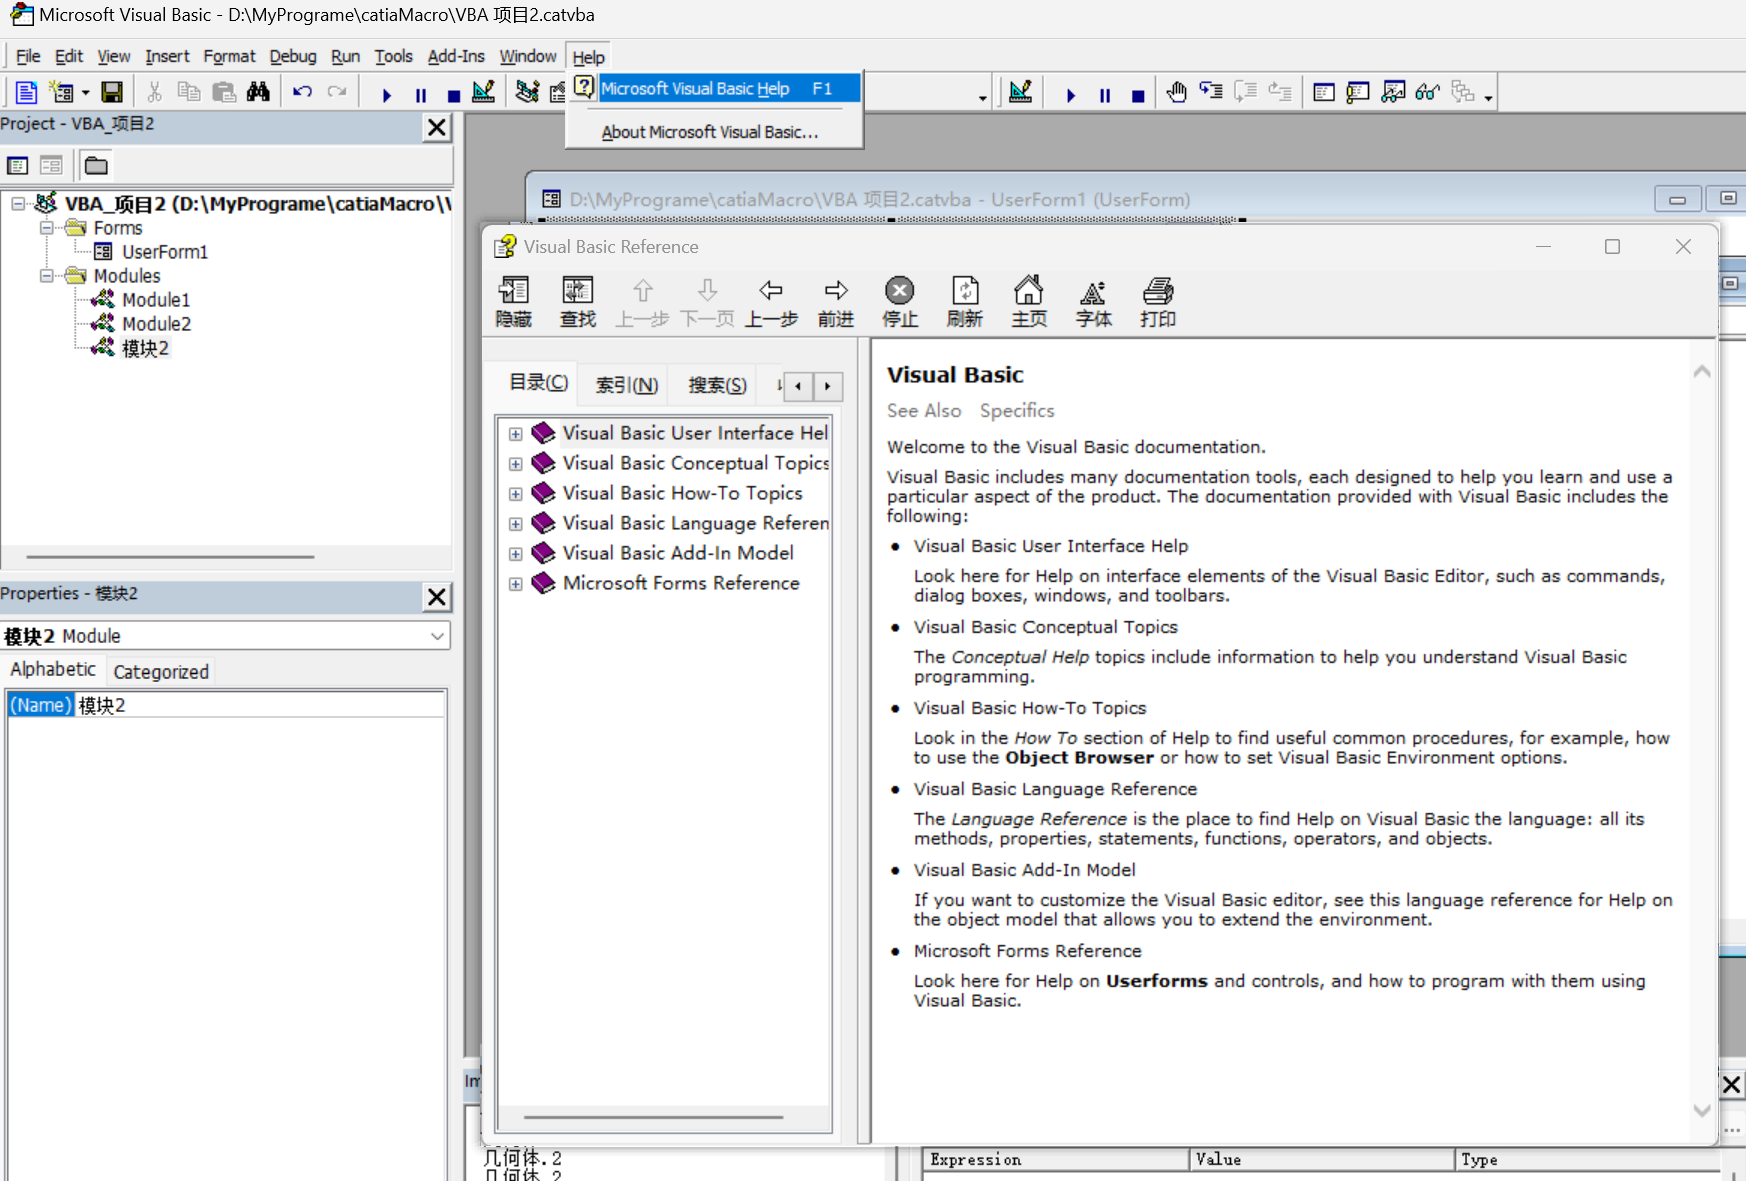Click the Call Stack toolbar icon
Screen dimensions: 1746x1181
pyautogui.click(x=1462, y=93)
